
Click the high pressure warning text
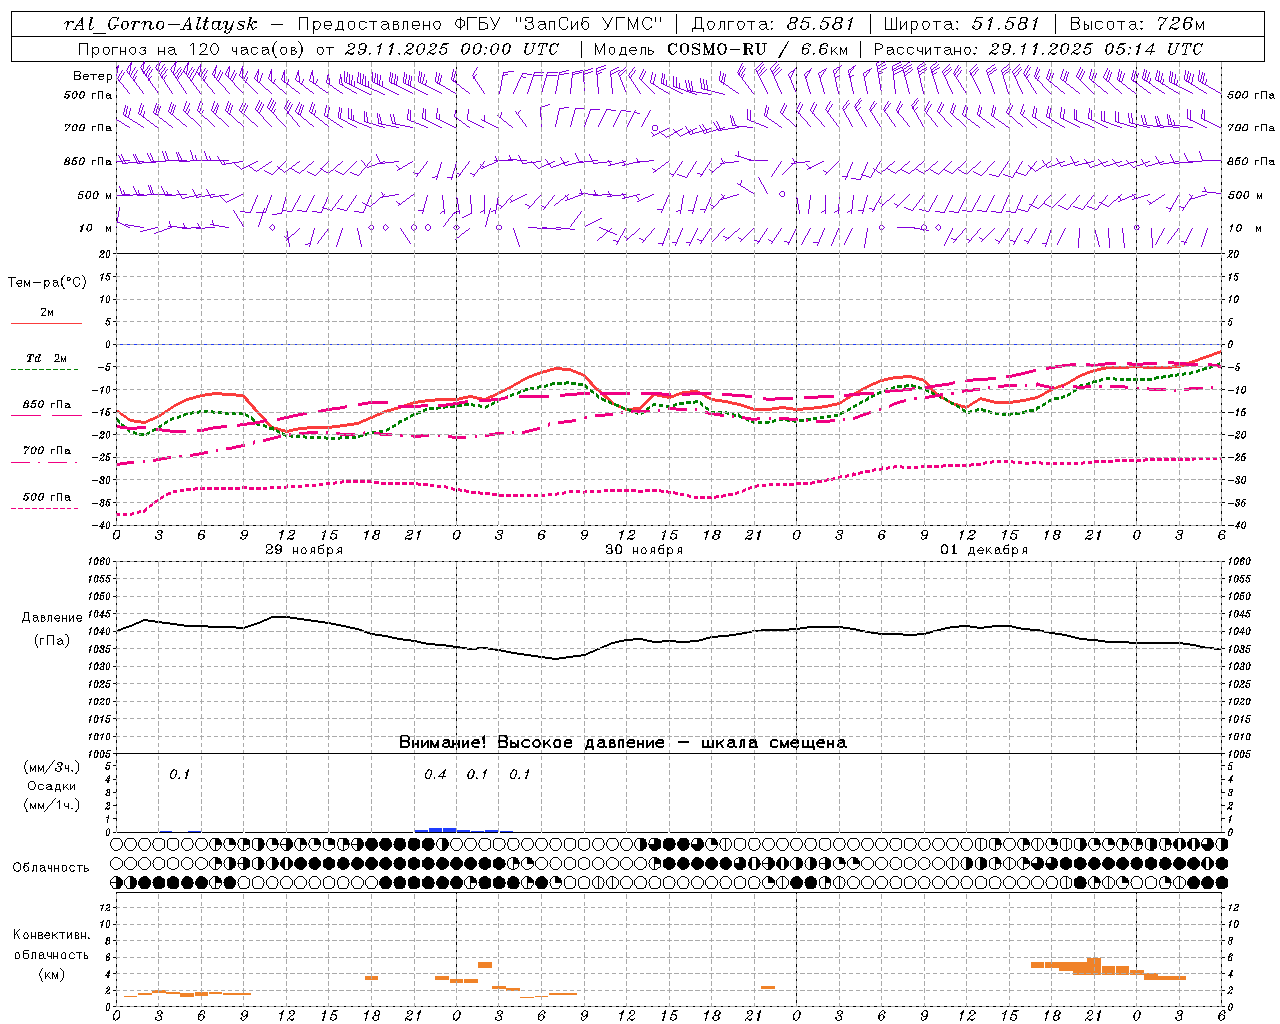point(622,742)
